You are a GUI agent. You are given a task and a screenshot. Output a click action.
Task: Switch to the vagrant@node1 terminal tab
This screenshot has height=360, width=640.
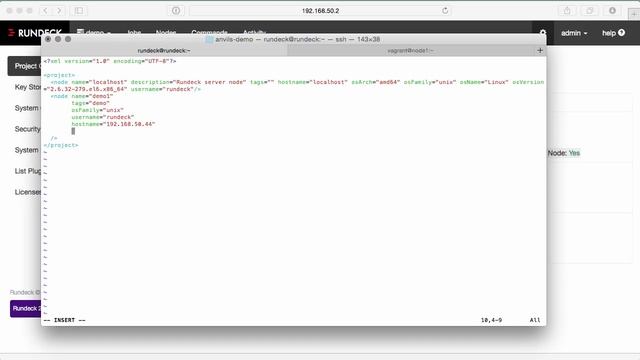410,51
